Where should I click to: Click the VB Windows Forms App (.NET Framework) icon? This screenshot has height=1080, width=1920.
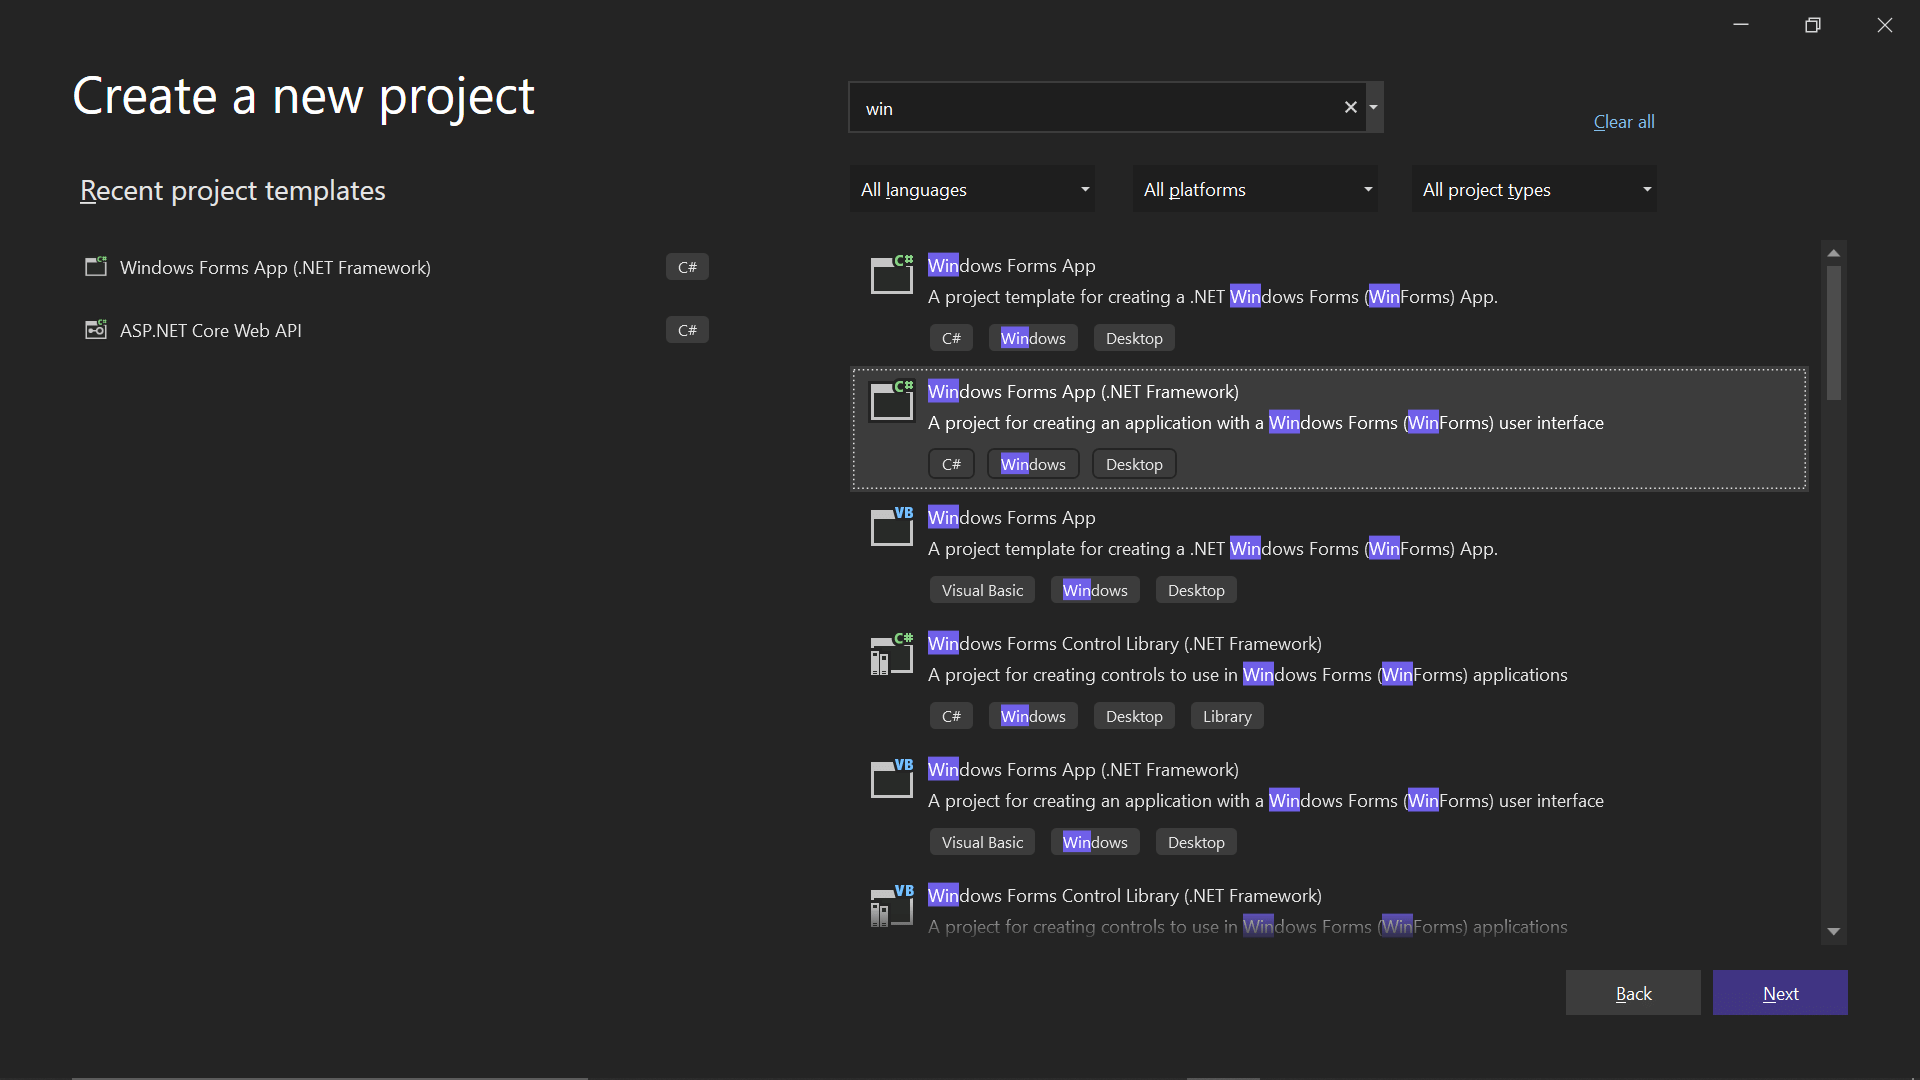tap(891, 778)
